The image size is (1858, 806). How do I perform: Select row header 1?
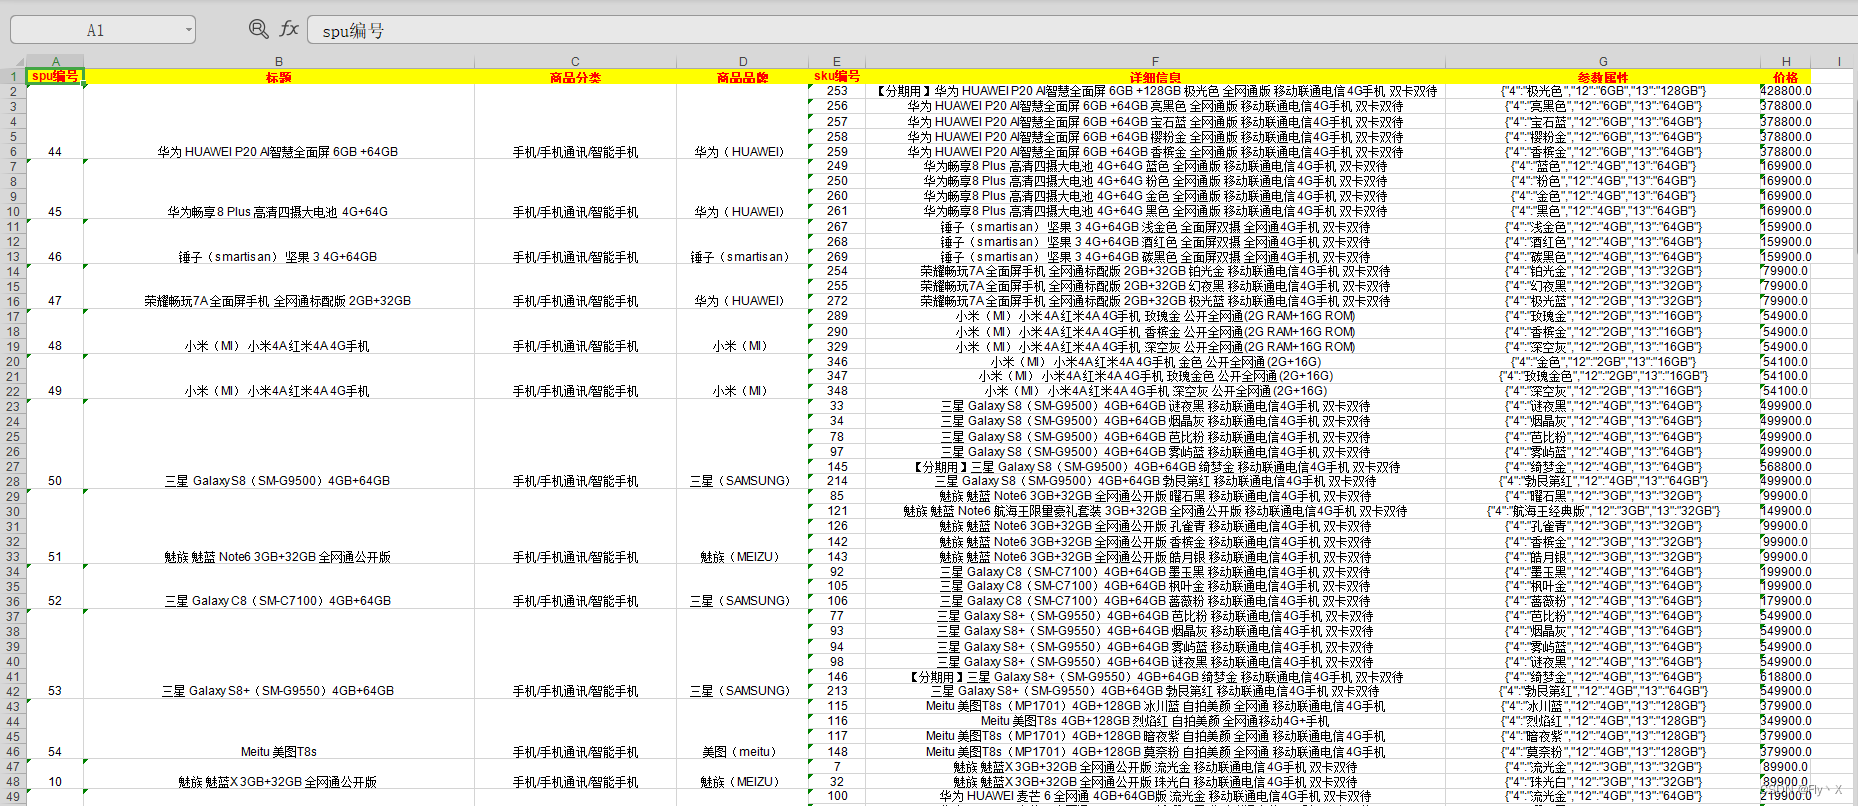coord(13,76)
